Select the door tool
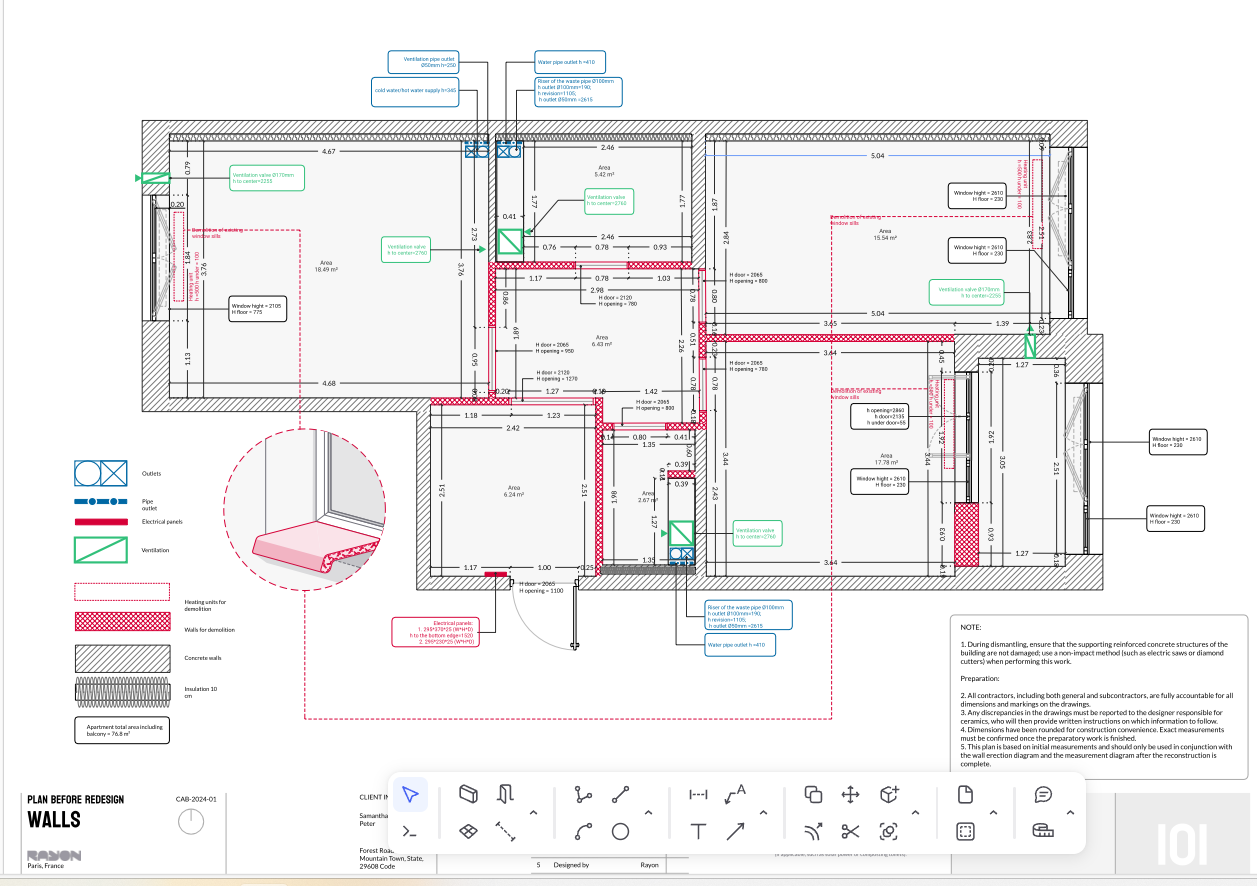 tap(505, 795)
